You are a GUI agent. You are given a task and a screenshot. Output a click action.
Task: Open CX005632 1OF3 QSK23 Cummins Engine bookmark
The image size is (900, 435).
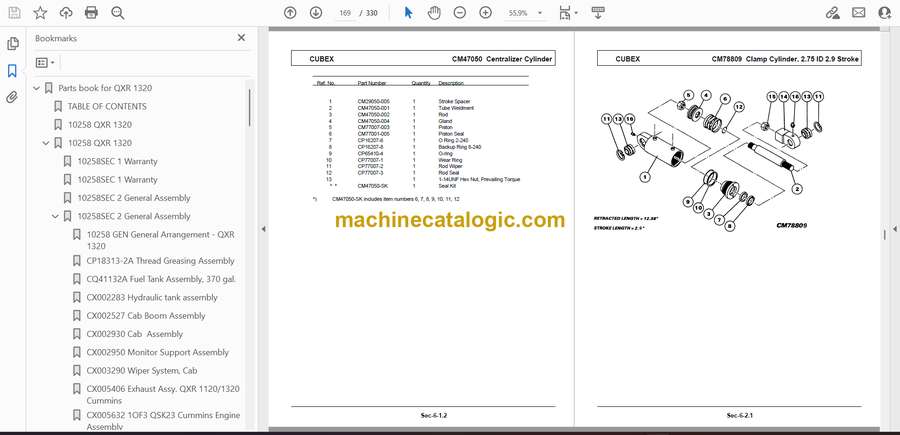tap(163, 420)
